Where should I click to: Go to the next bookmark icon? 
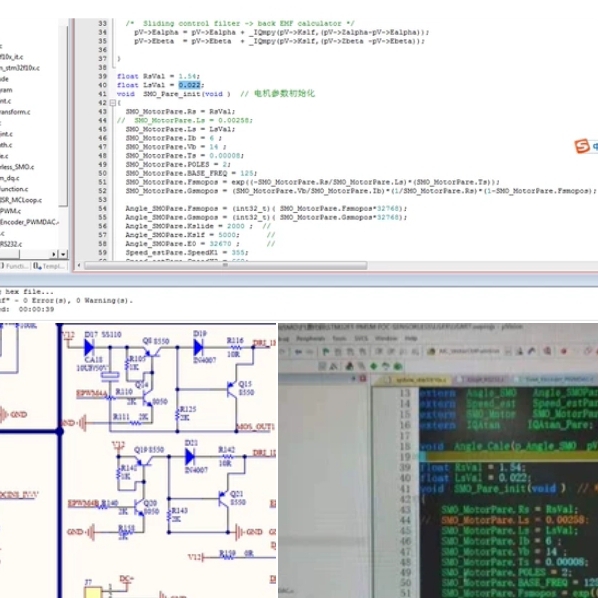click(x=350, y=352)
